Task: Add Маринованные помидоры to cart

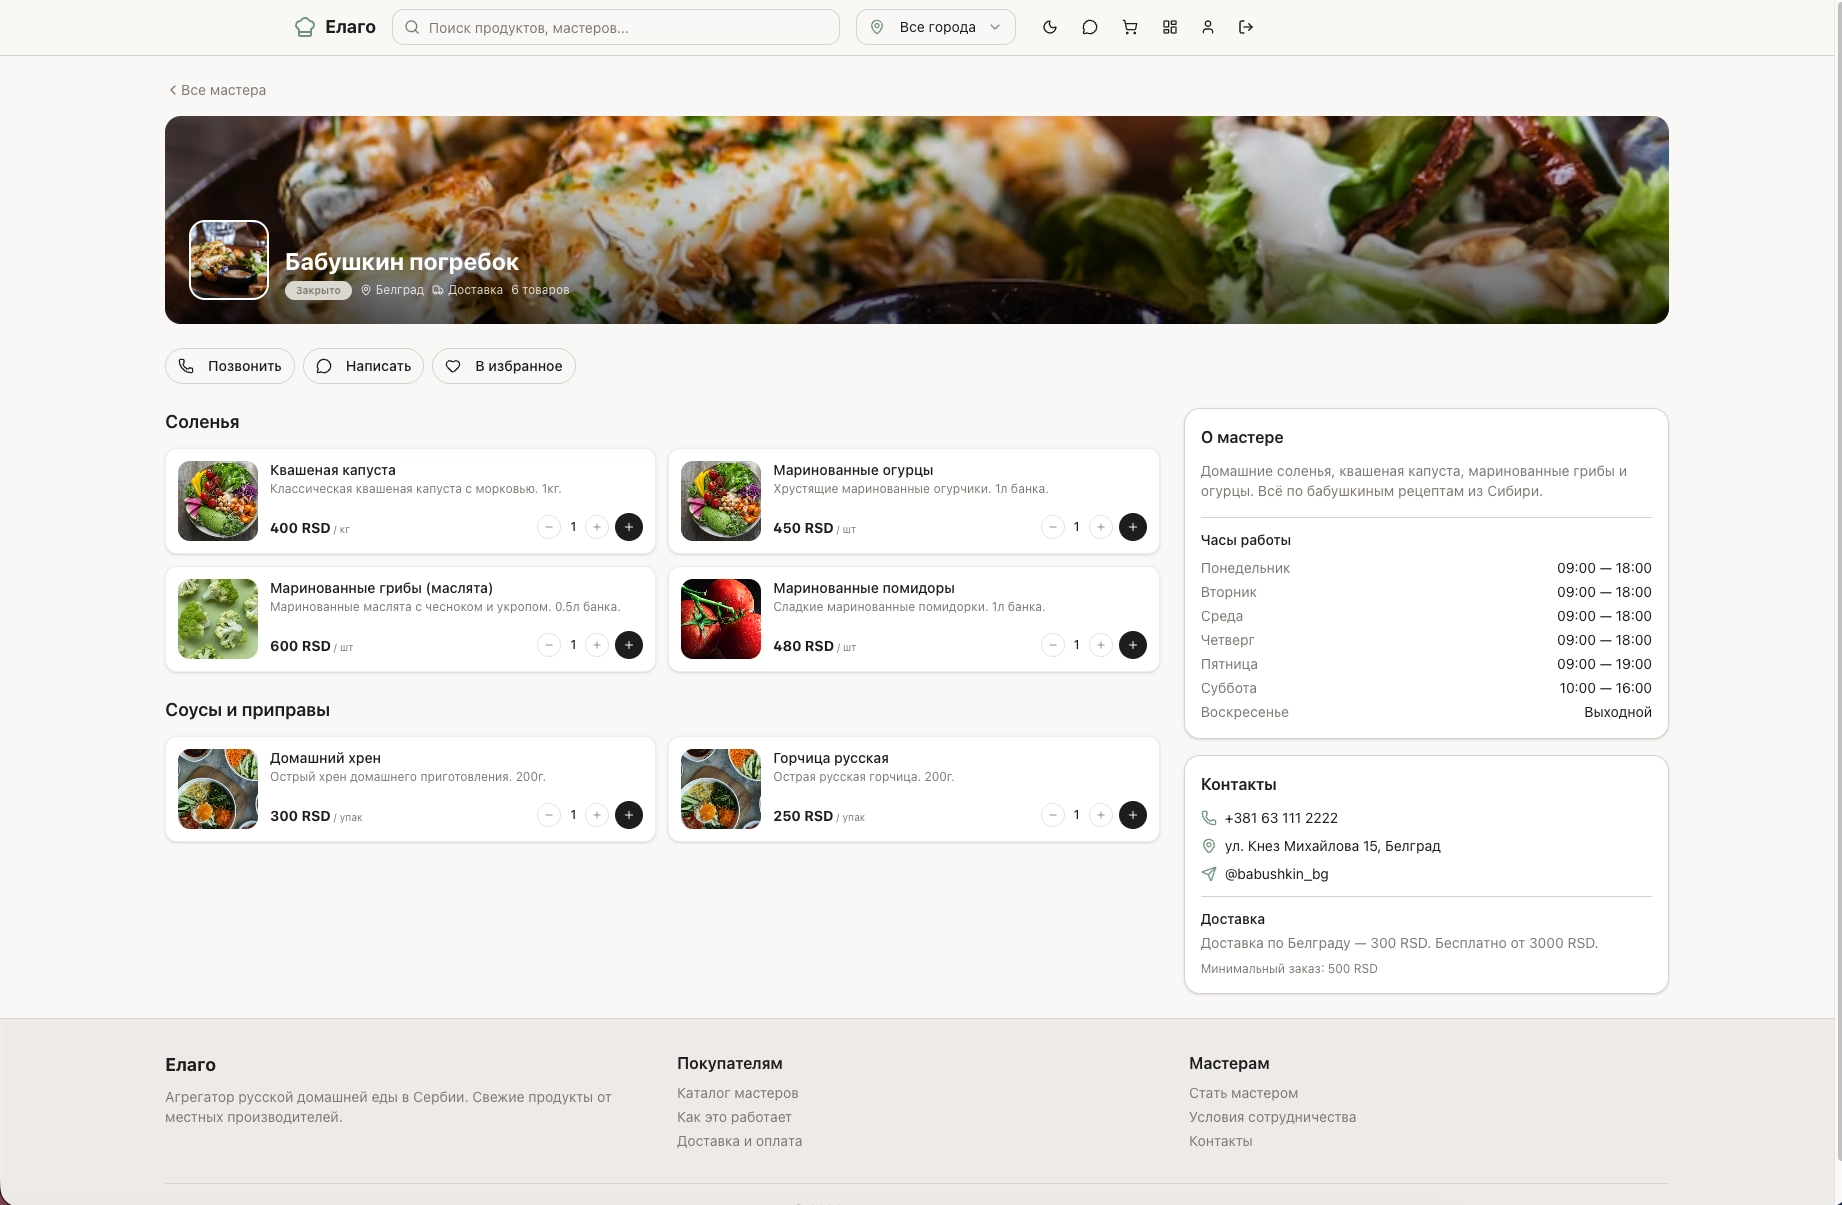Action: tap(1133, 645)
